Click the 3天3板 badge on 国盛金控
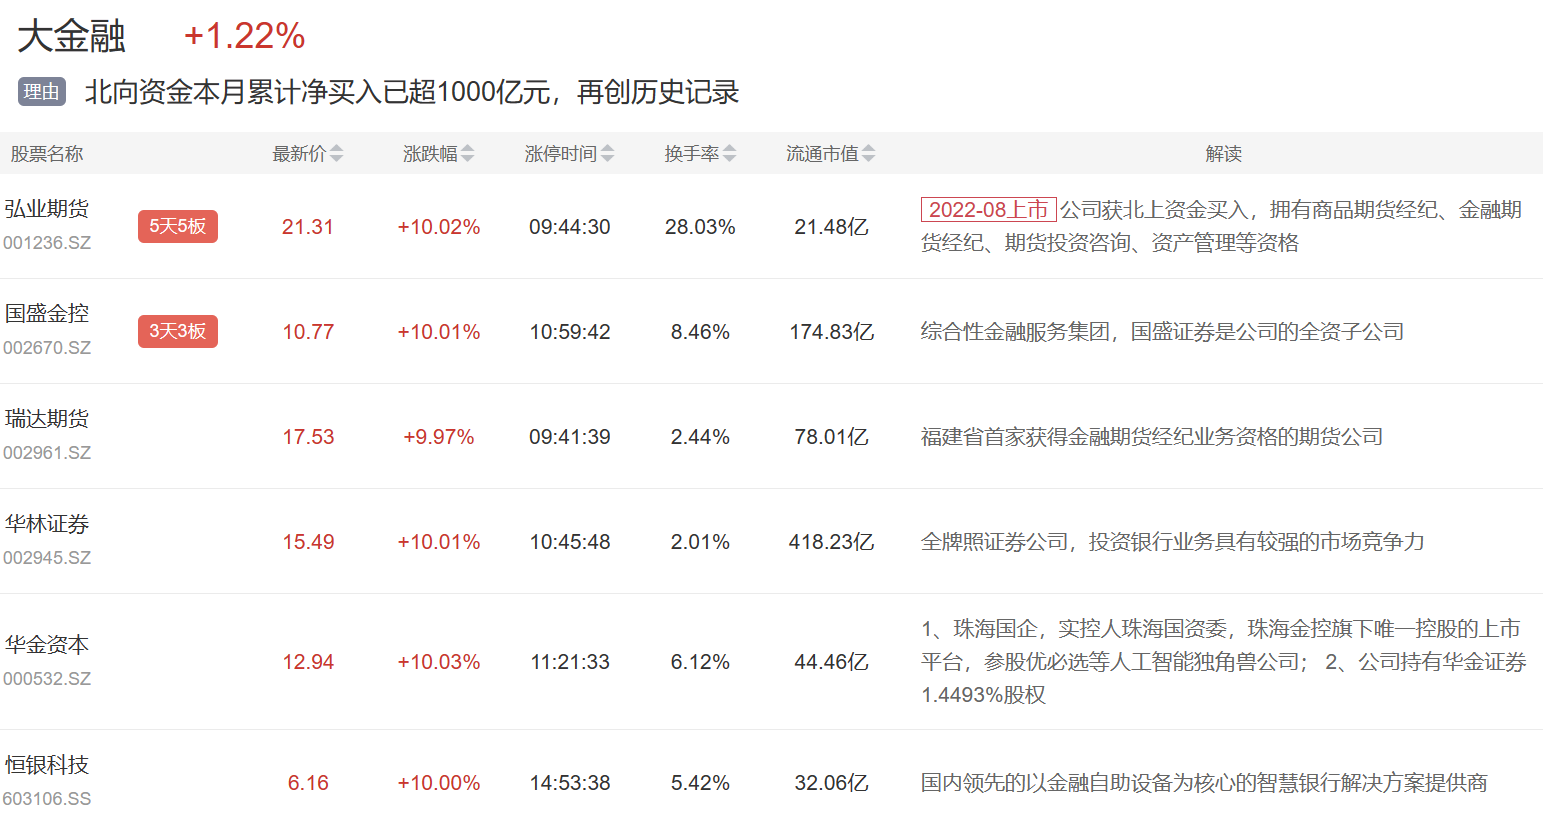Screen dimensions: 1543x829 [x=178, y=332]
